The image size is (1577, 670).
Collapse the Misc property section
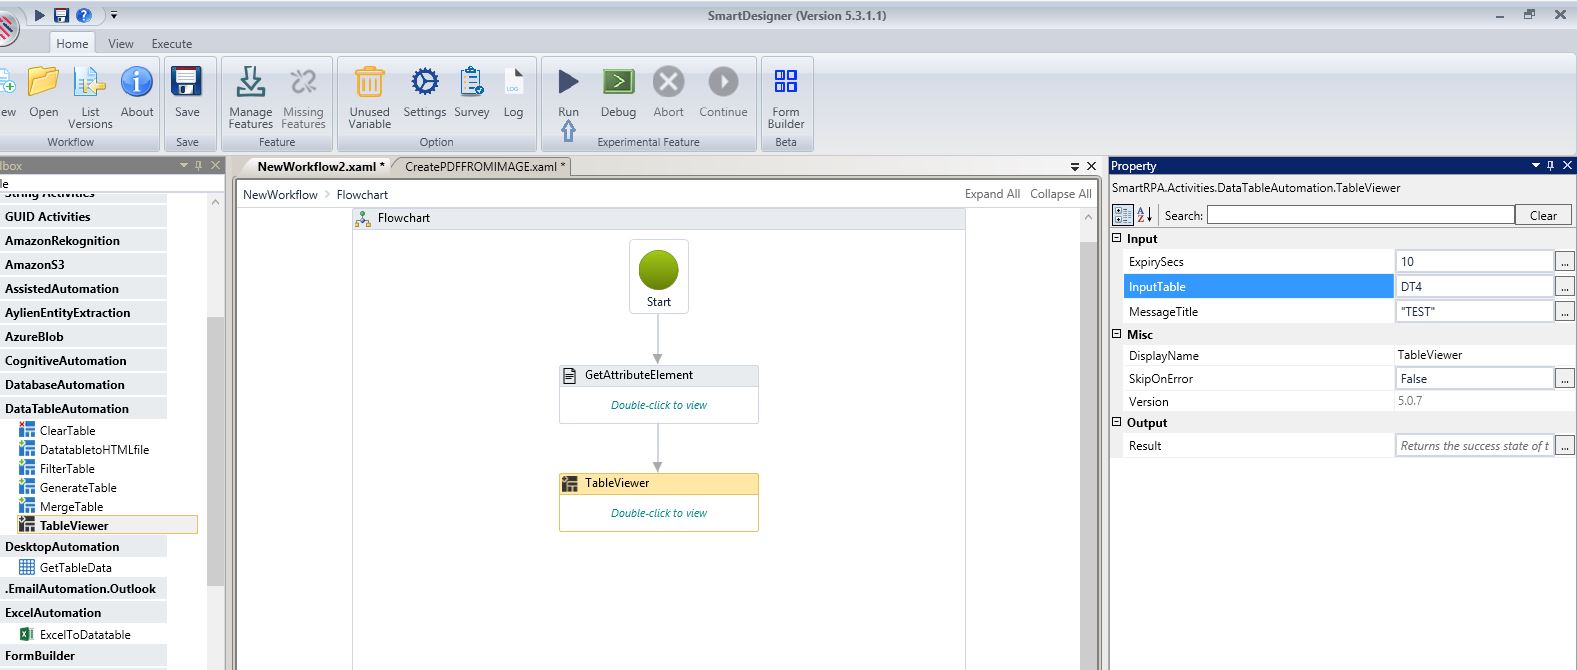[x=1117, y=335]
